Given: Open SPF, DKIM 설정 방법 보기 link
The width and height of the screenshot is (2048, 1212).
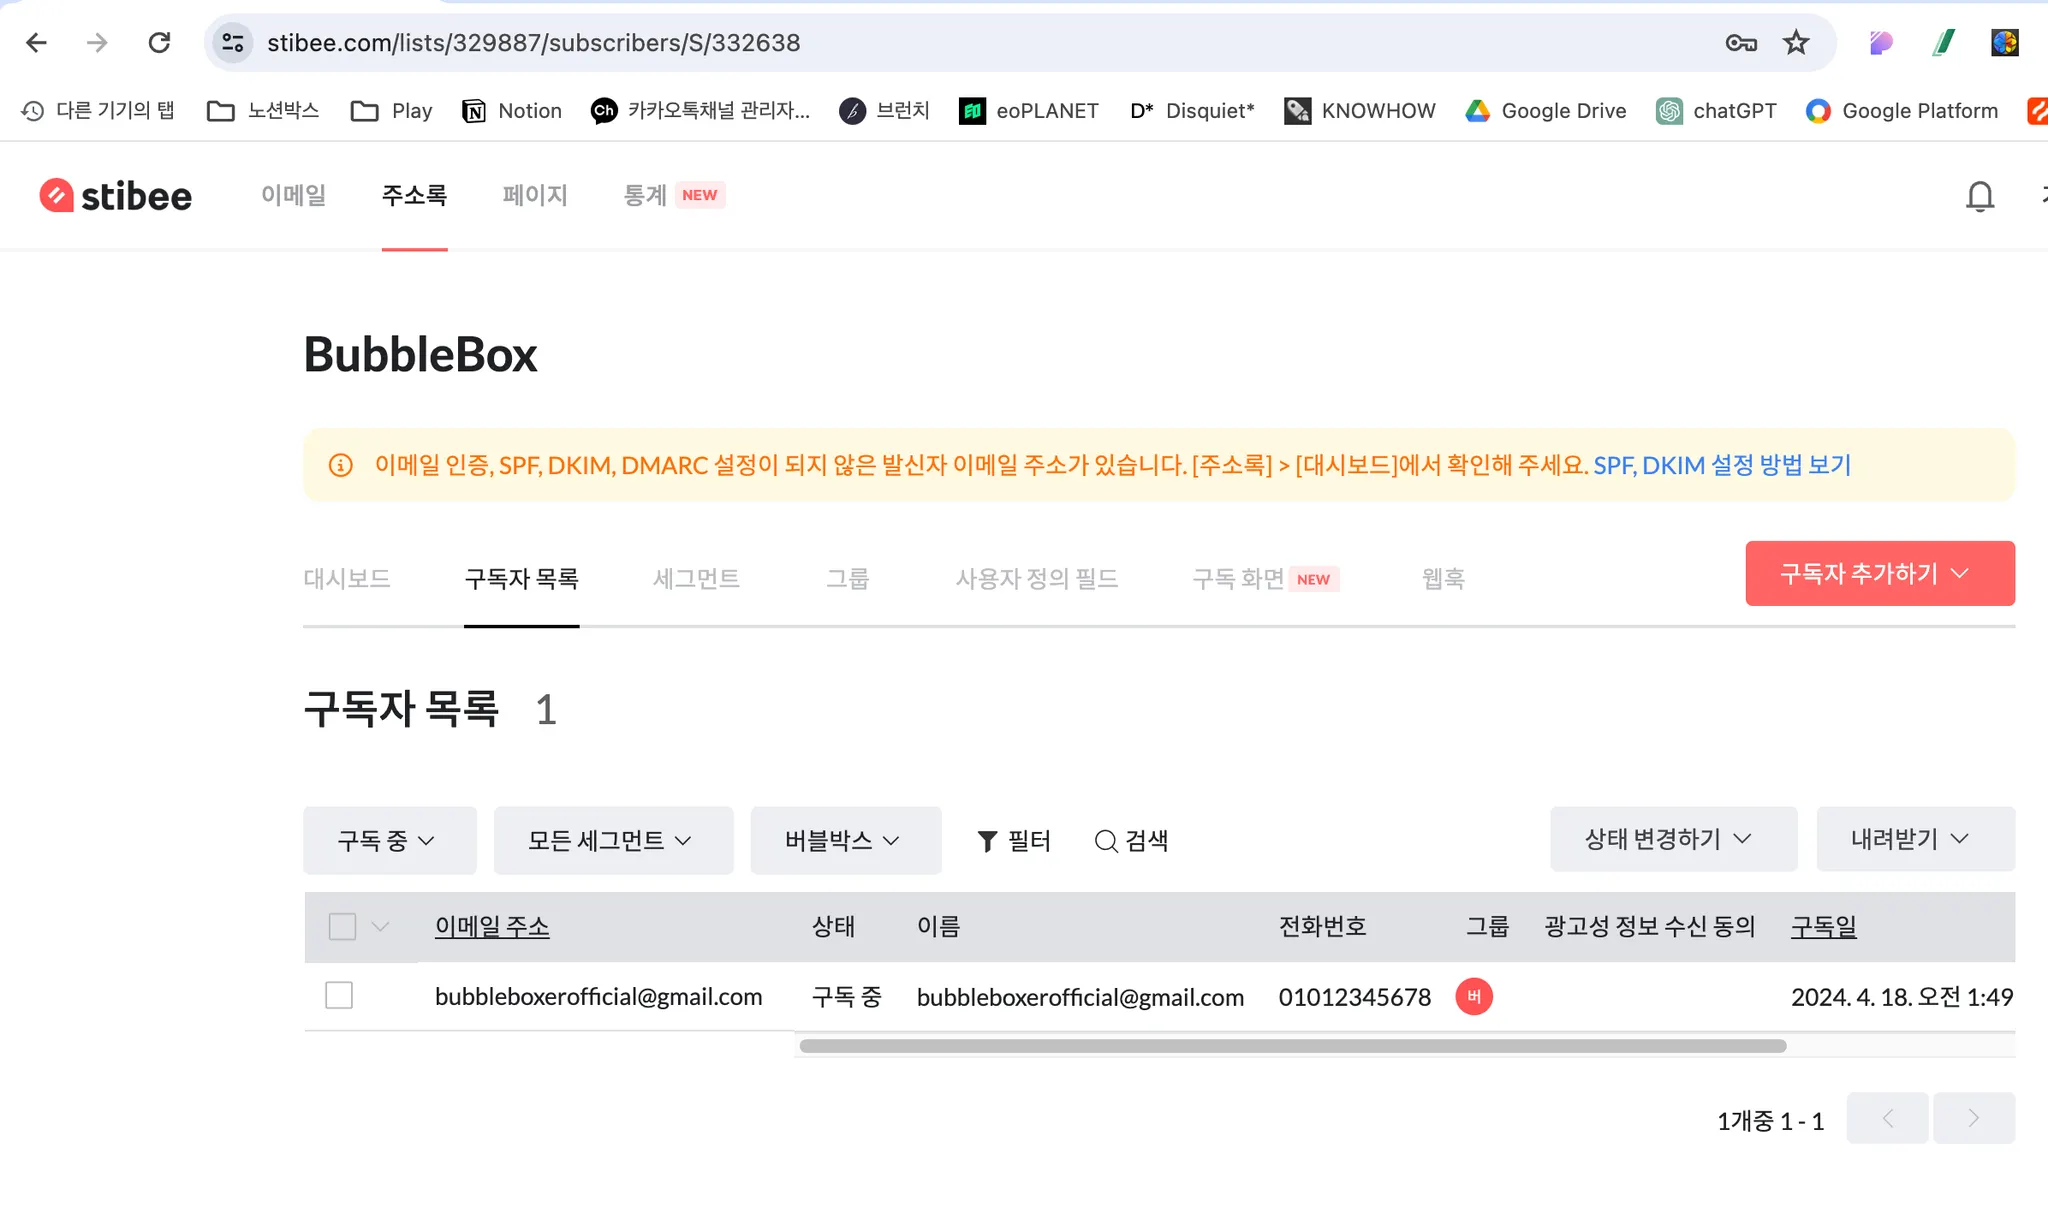Looking at the screenshot, I should 1721,465.
